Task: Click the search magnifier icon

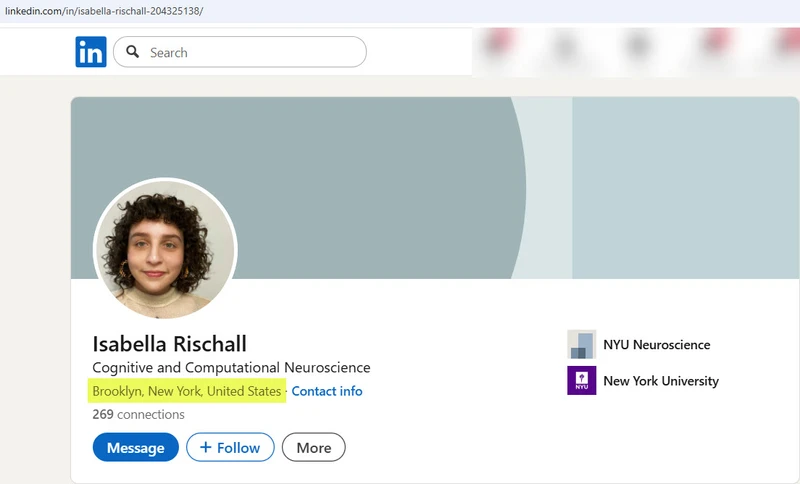Action: [133, 52]
